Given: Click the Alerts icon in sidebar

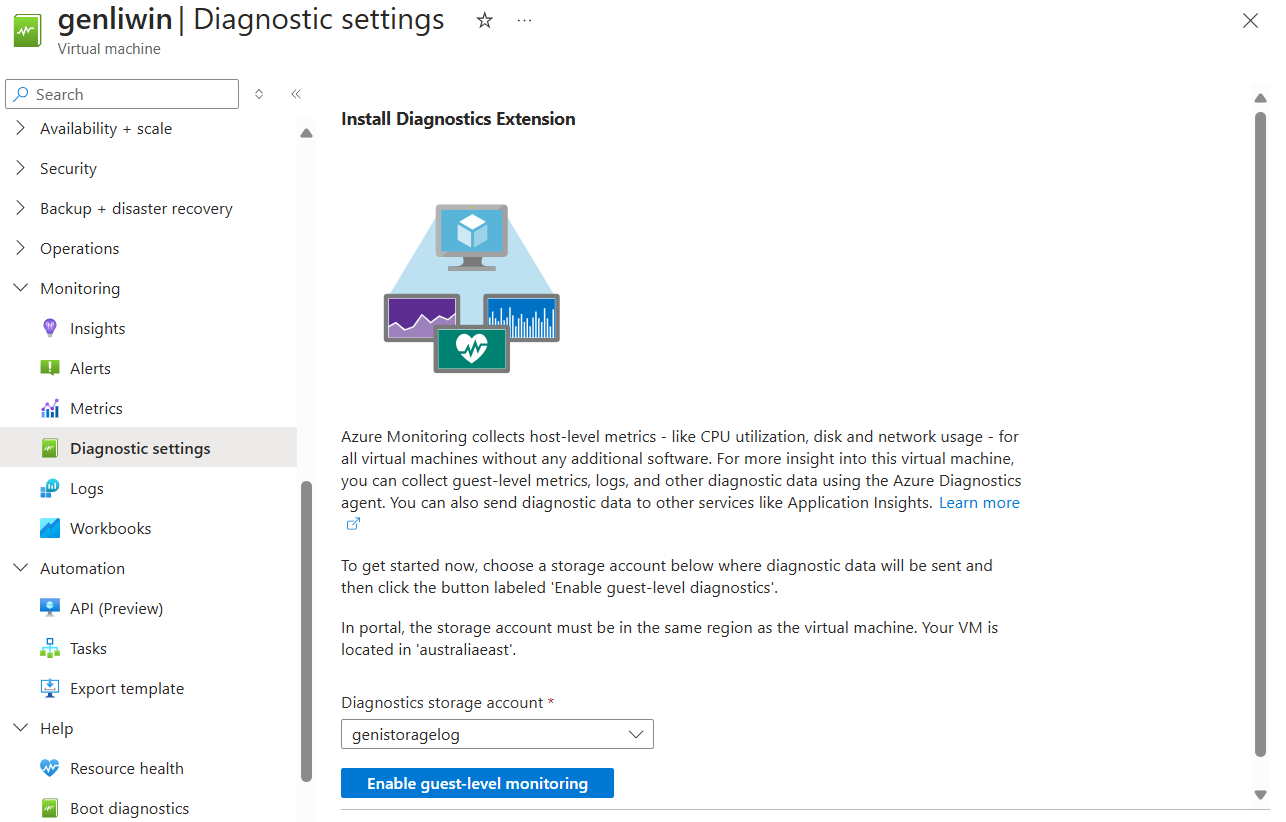Looking at the screenshot, I should tap(50, 368).
